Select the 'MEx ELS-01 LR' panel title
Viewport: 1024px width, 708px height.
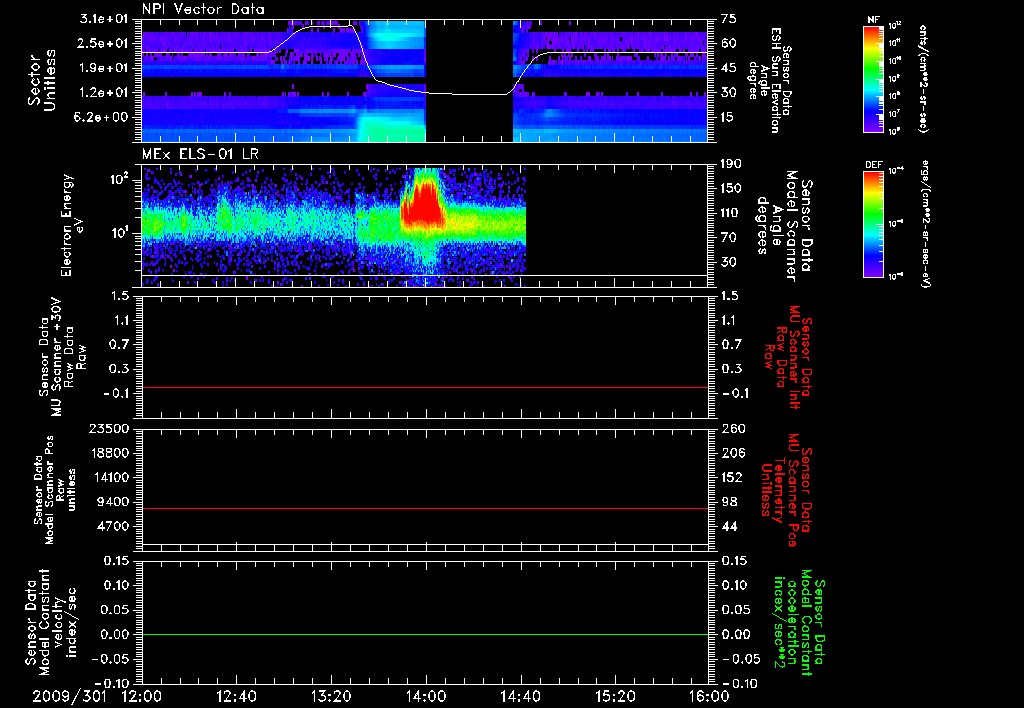point(200,155)
